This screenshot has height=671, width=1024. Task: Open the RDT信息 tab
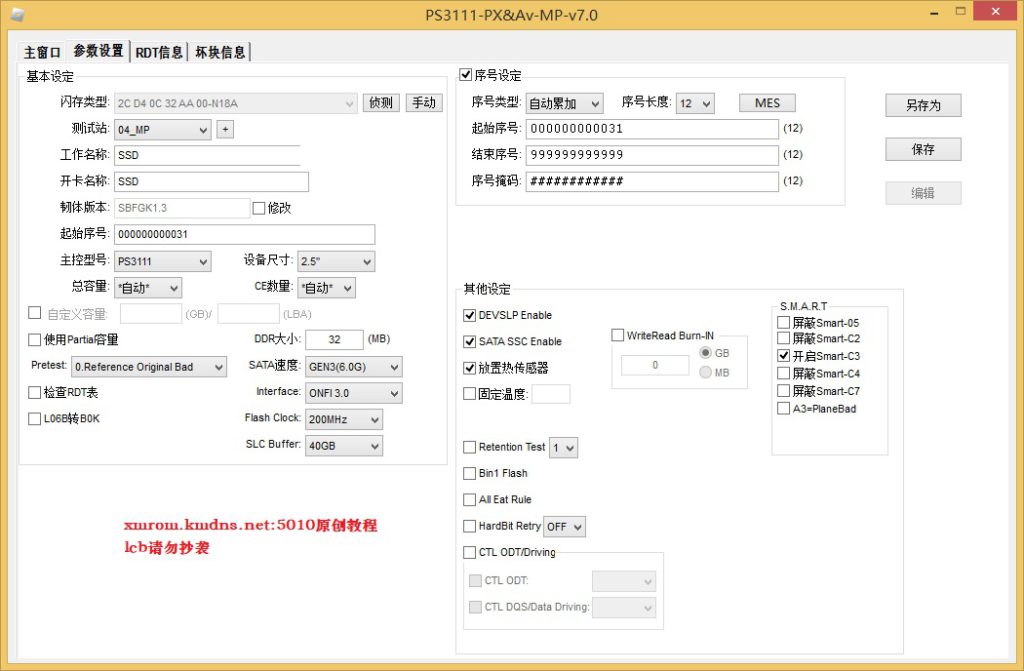pos(159,52)
